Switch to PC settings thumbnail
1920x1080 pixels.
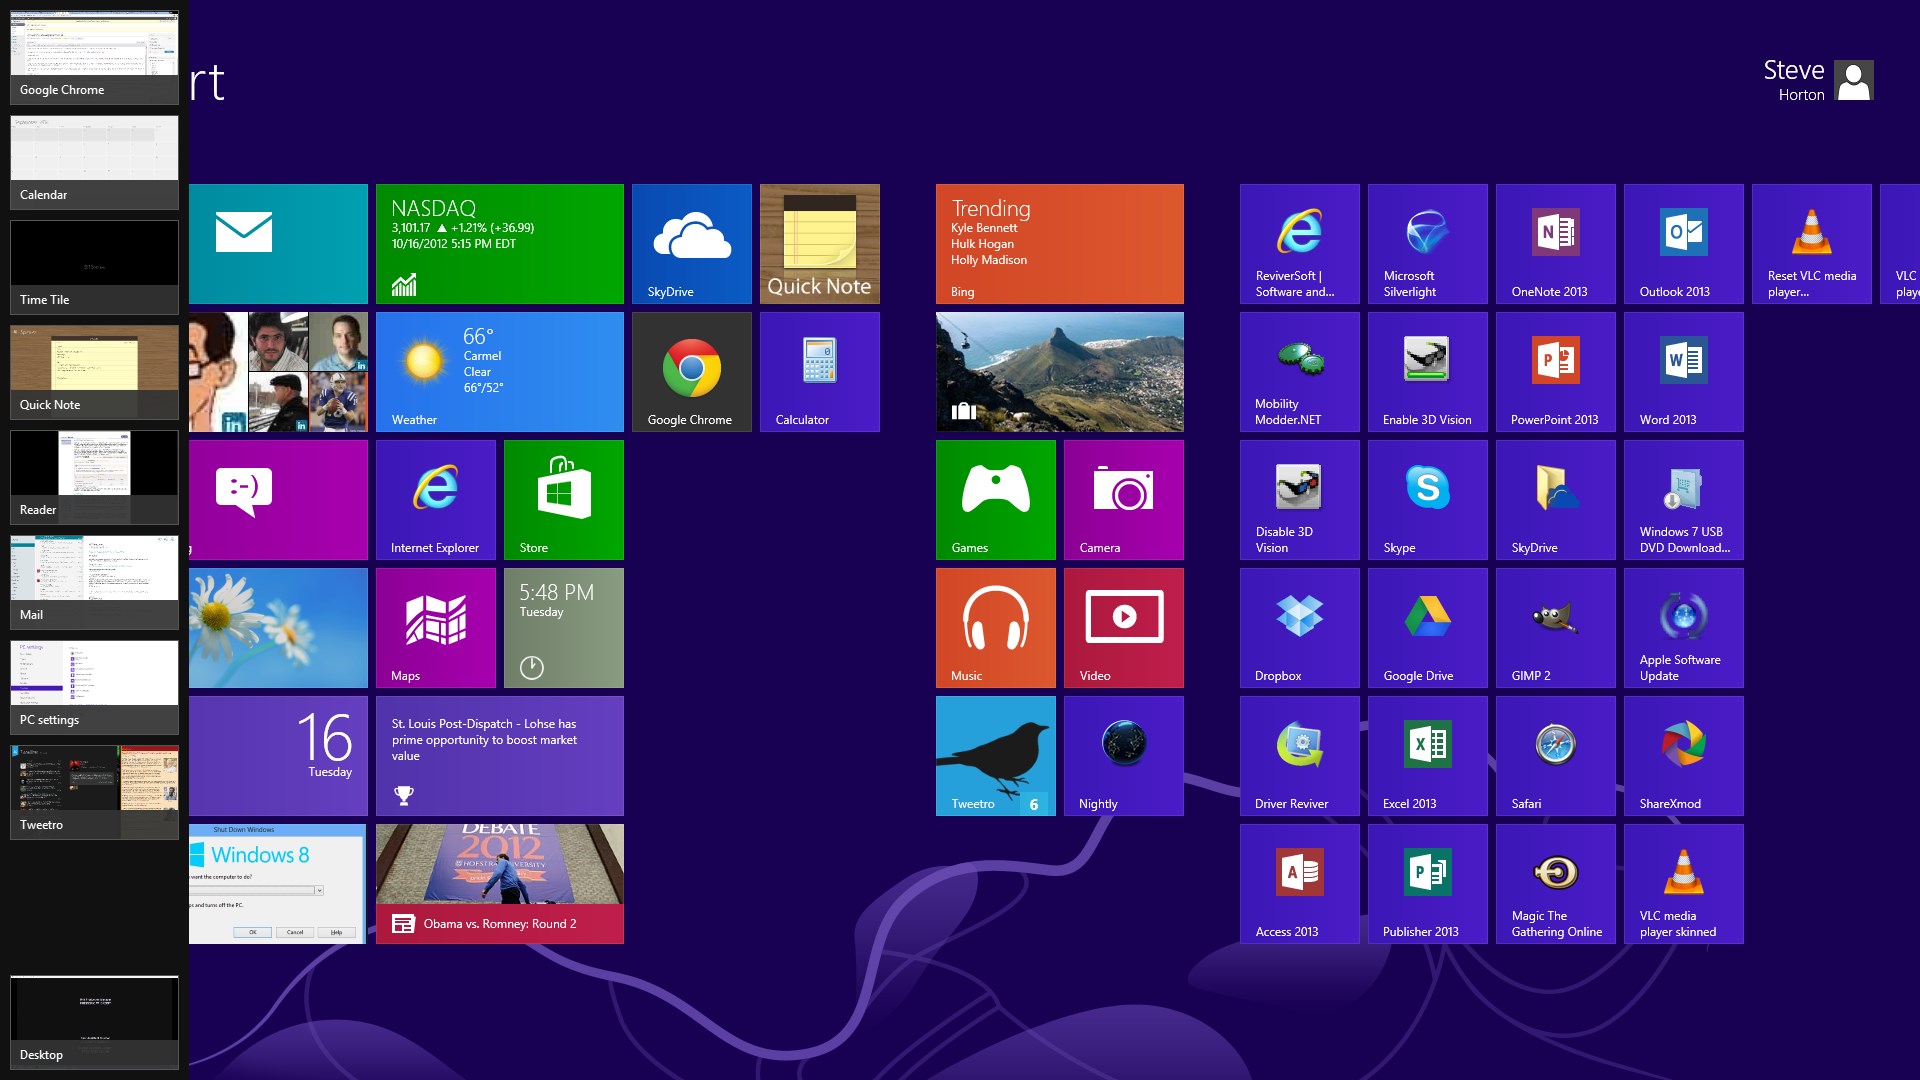pos(94,687)
